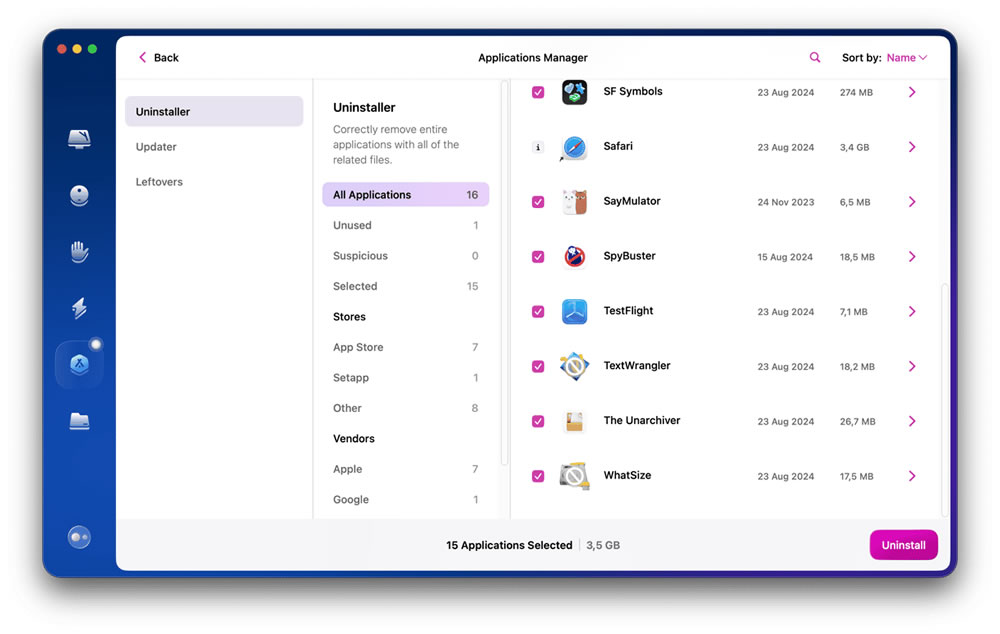Toggle the WhatSize checkbox
1000x634 pixels.
(x=538, y=476)
